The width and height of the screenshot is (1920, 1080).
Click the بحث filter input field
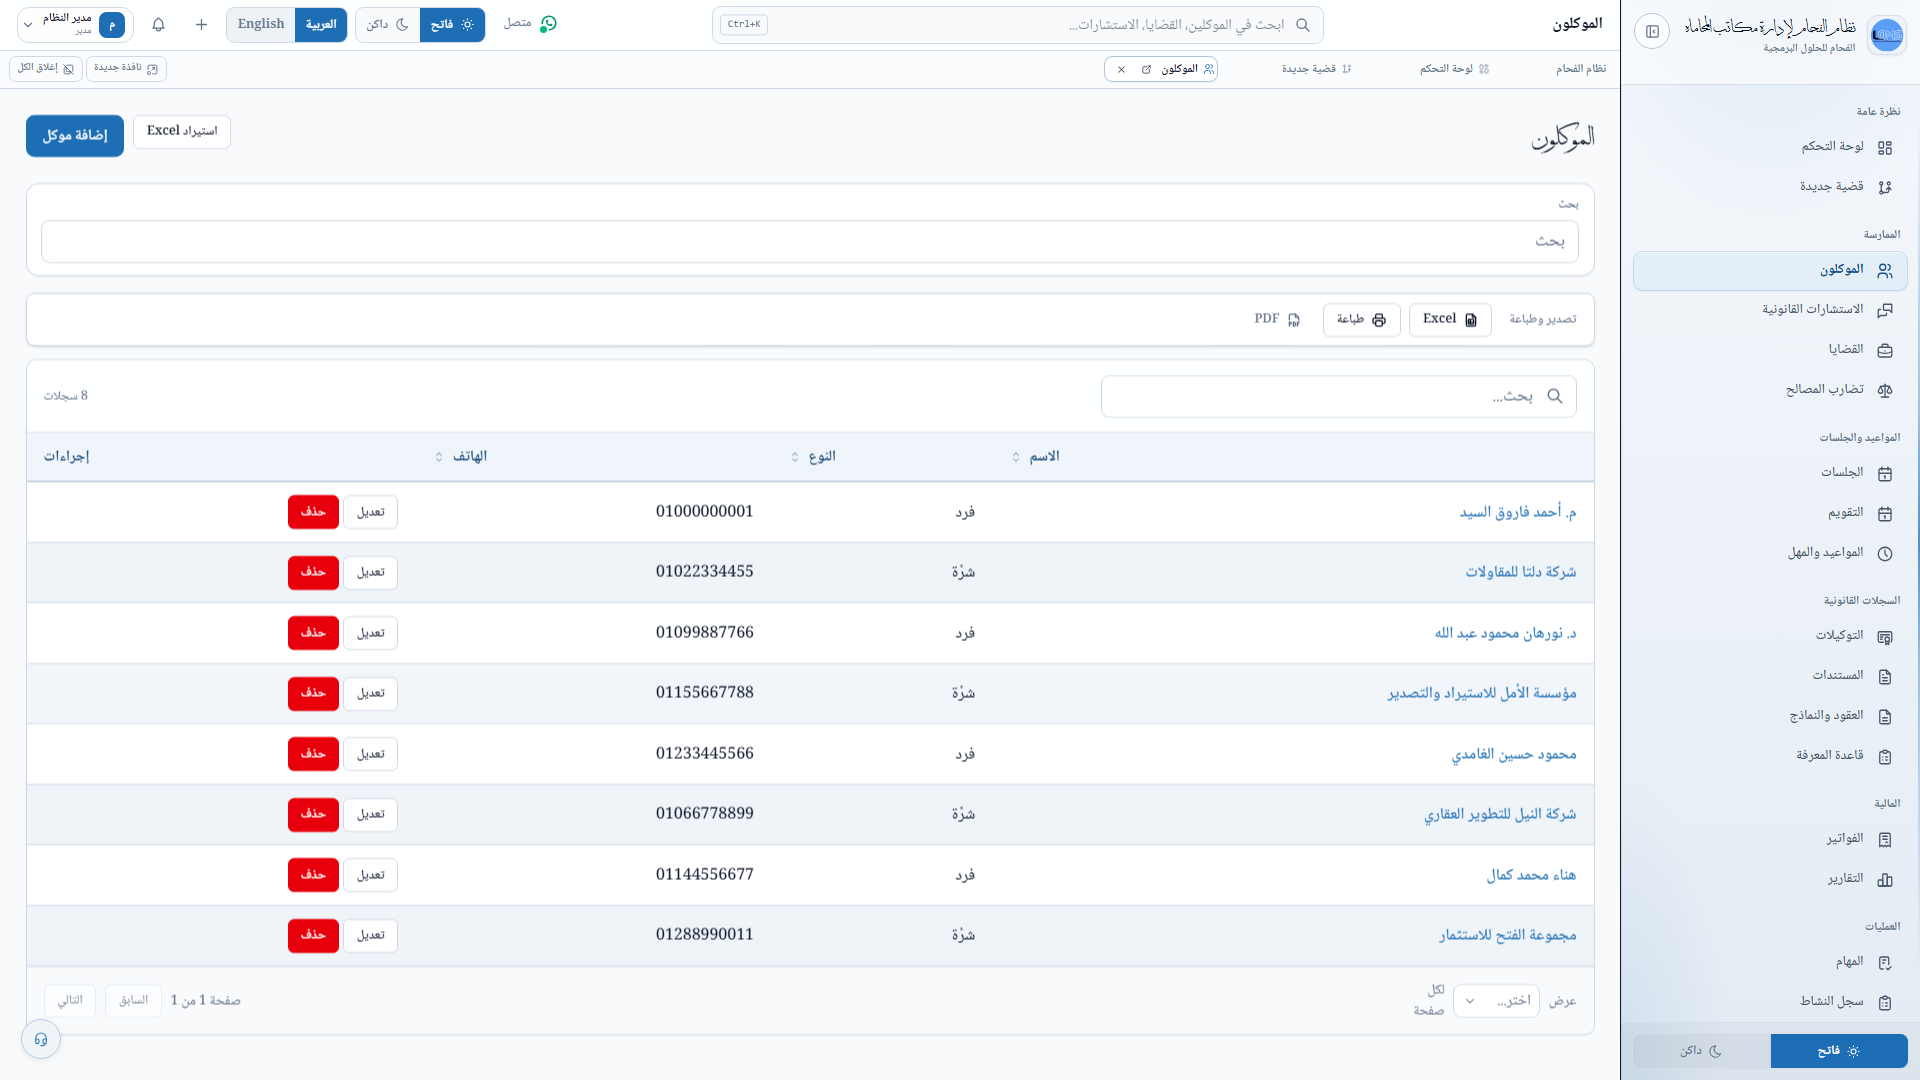point(810,242)
